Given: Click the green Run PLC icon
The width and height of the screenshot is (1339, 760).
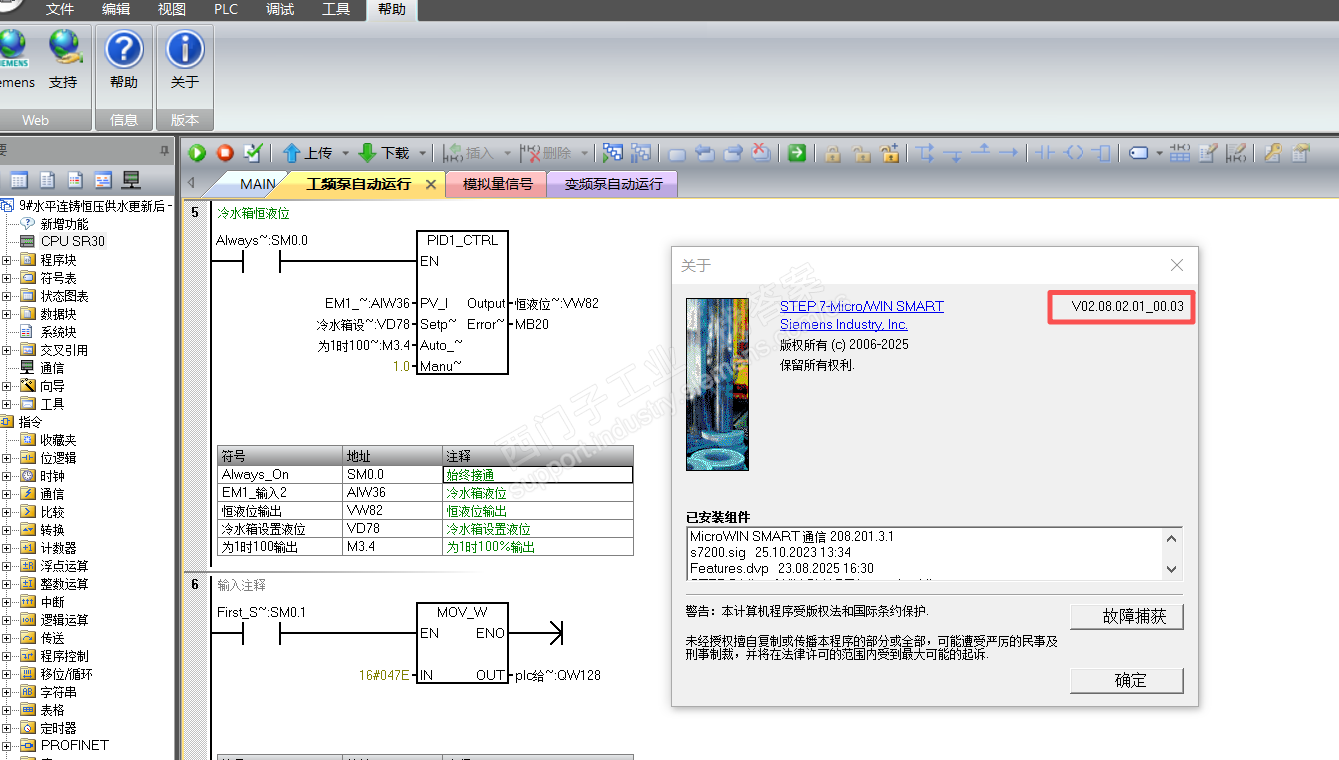Looking at the screenshot, I should tap(197, 153).
